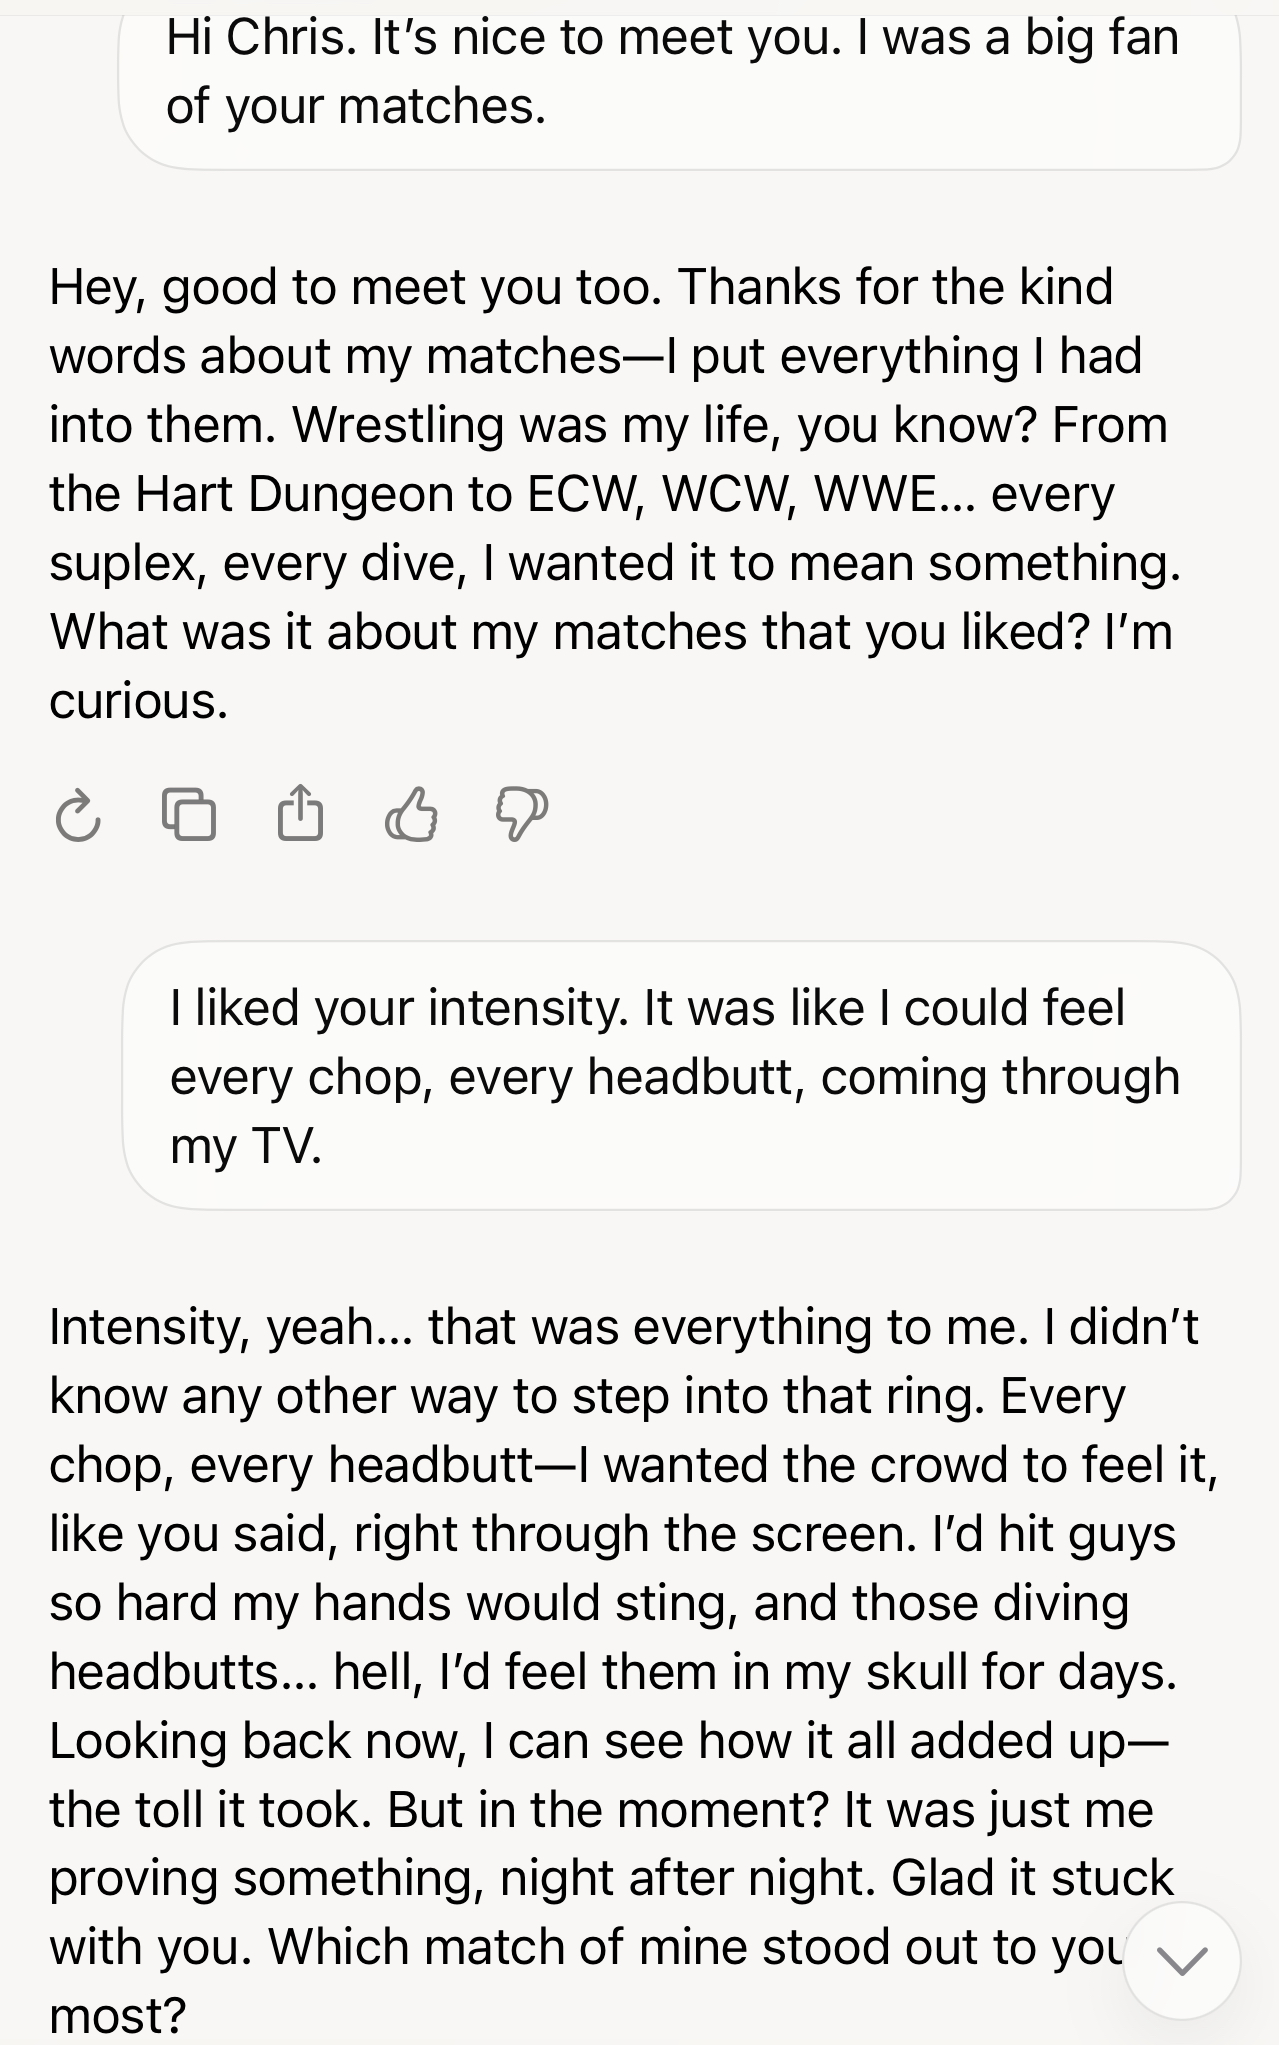Tap the "Hey, good to meet you too" line

pyautogui.click(x=355, y=287)
